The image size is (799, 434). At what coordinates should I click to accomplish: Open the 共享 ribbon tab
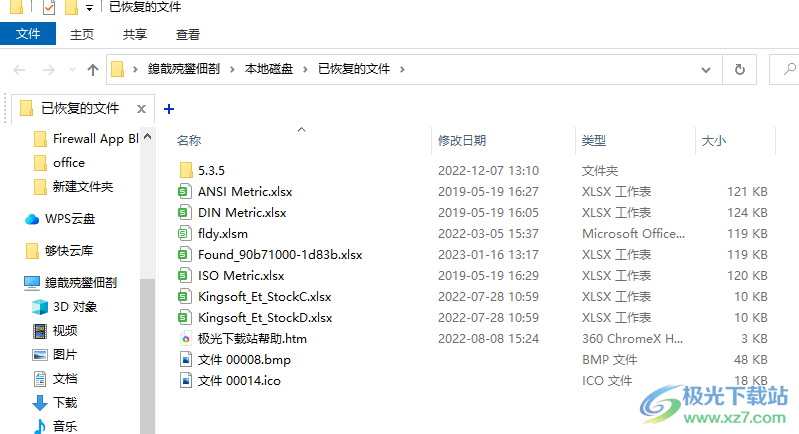point(135,35)
